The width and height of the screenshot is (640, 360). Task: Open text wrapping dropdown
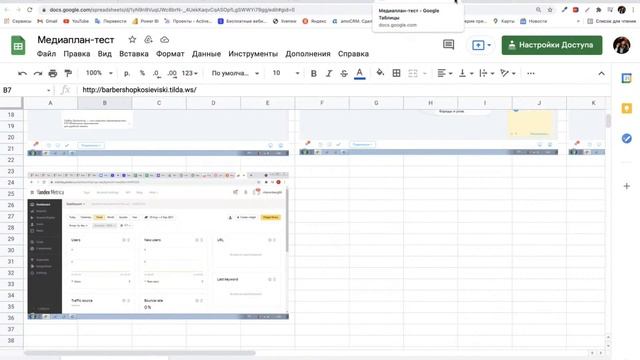point(487,73)
